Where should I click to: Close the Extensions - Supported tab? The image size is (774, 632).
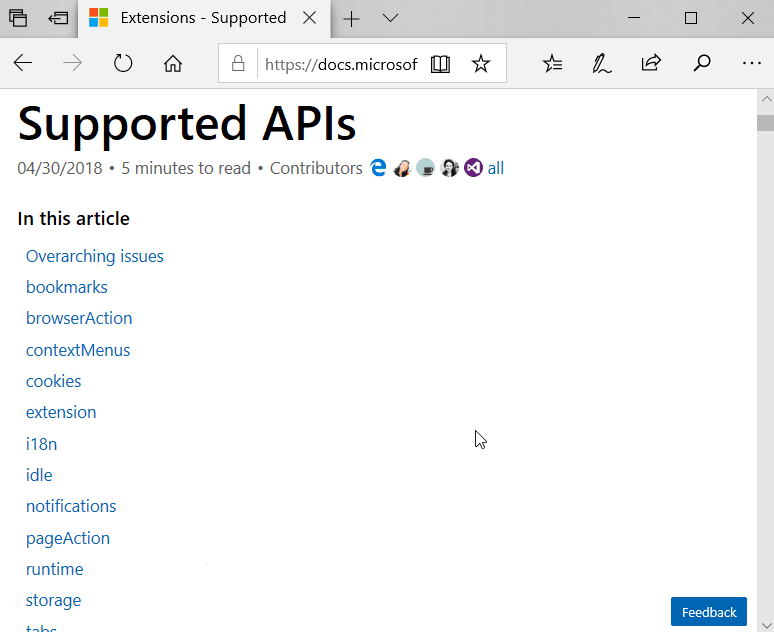310,18
